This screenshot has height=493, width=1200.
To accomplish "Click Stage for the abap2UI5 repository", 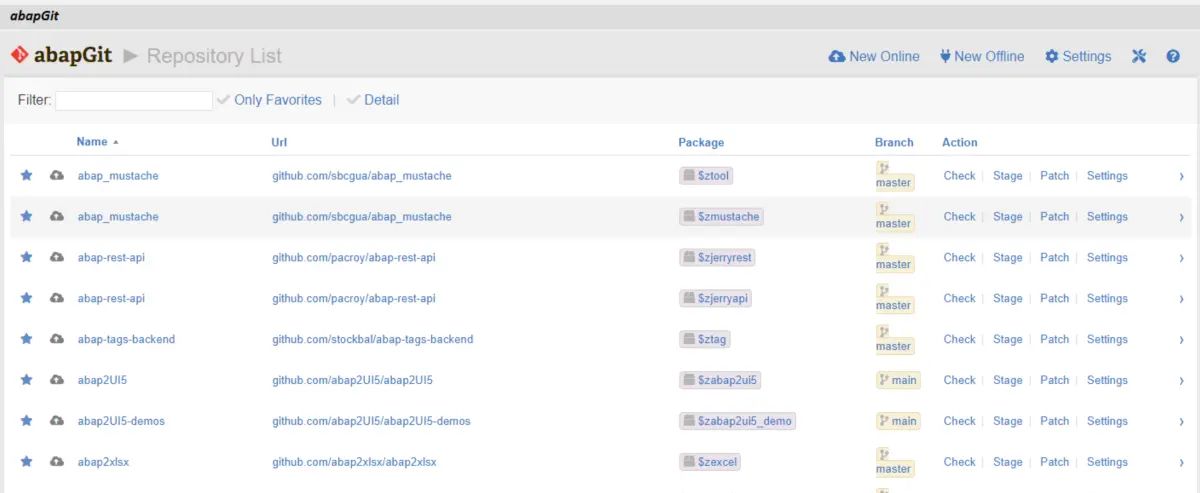I will [1007, 380].
